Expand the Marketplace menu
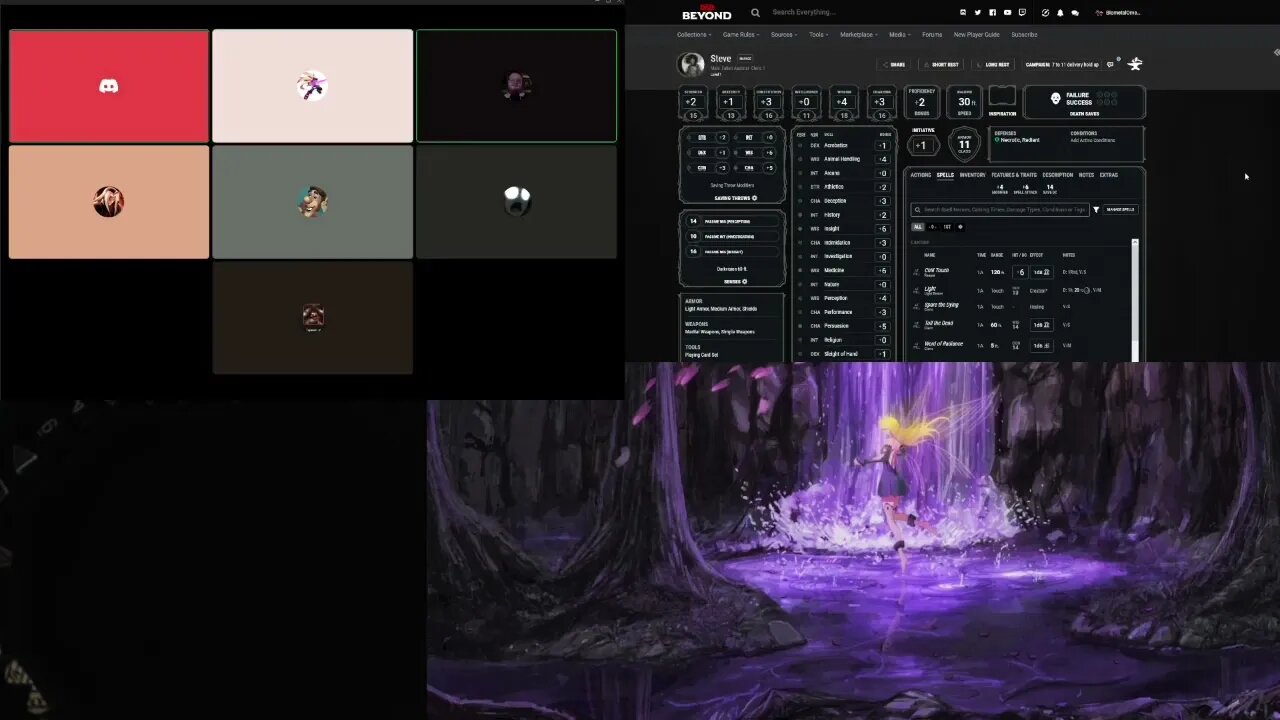This screenshot has width=1280, height=720. [859, 35]
